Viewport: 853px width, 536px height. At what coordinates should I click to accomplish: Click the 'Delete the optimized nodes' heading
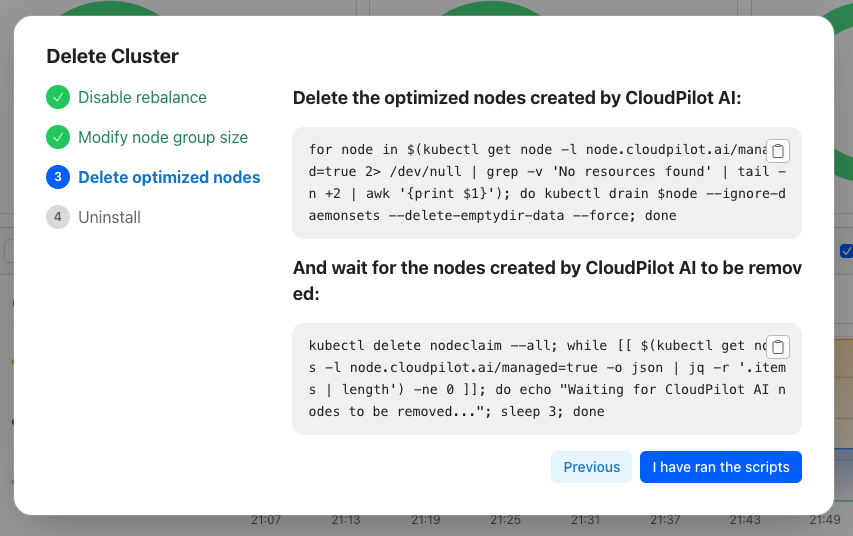(517, 98)
